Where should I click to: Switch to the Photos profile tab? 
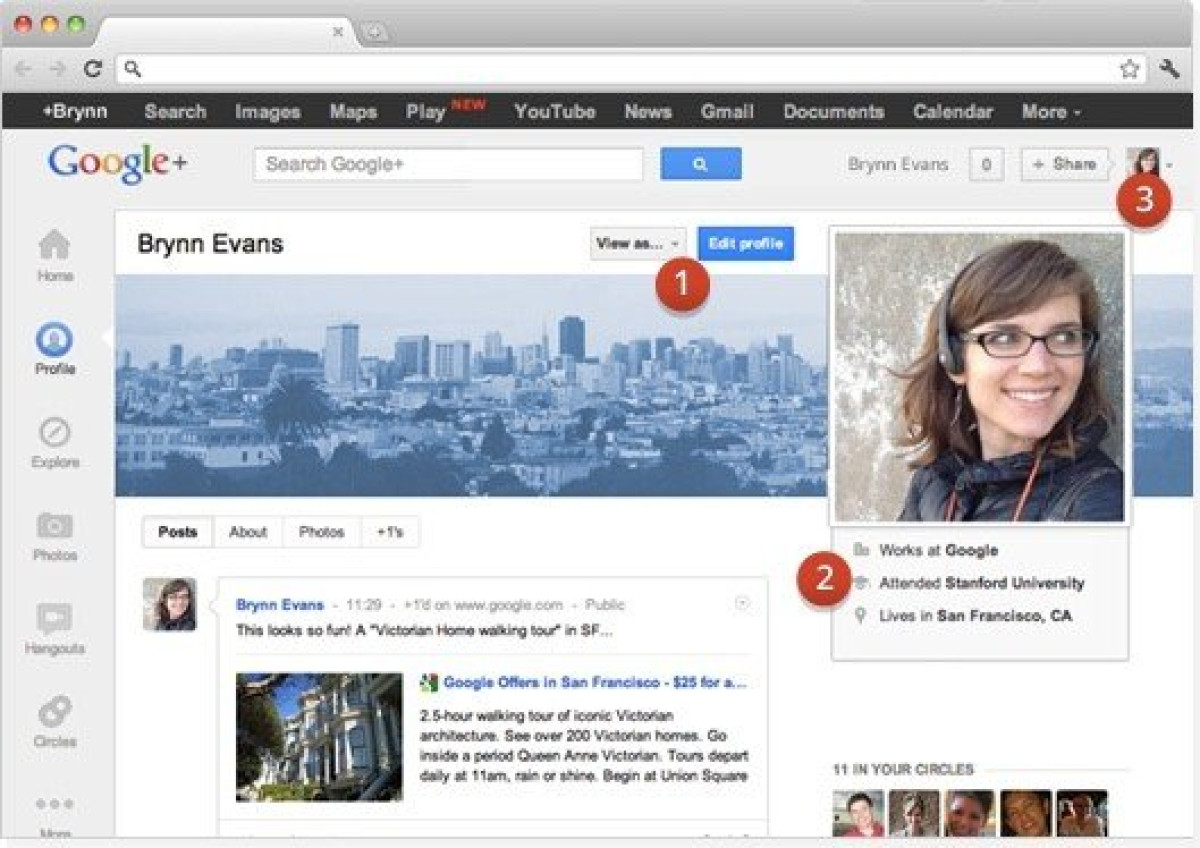coord(321,532)
